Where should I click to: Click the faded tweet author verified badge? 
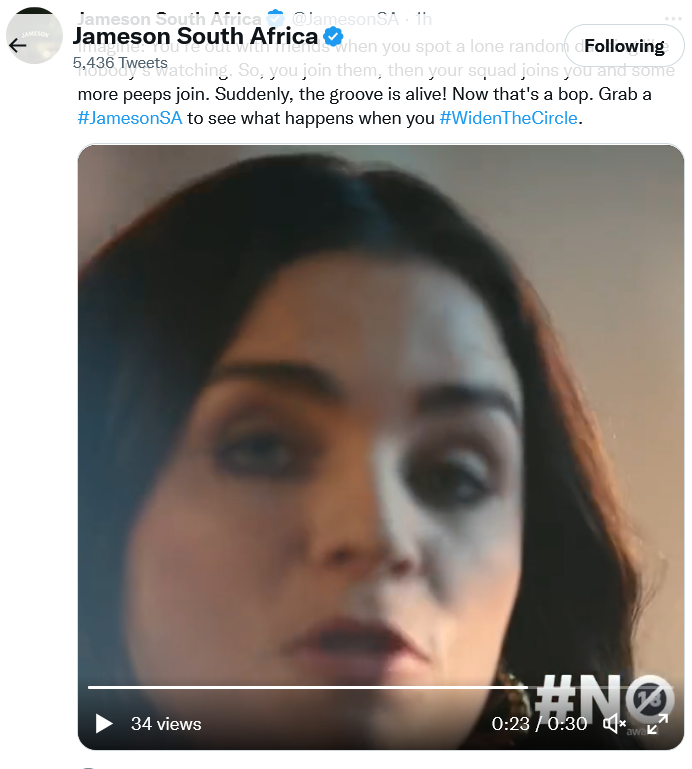[277, 19]
